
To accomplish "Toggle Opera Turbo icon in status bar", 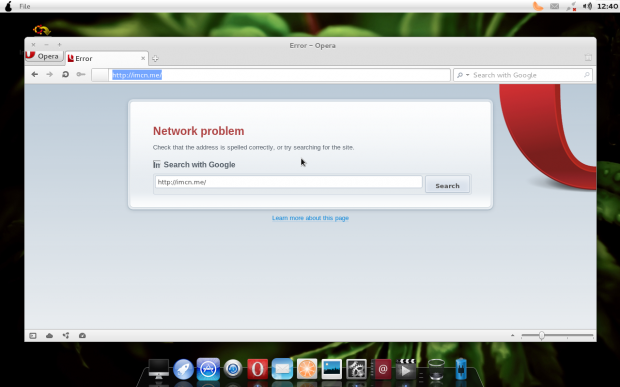I will (82, 336).
